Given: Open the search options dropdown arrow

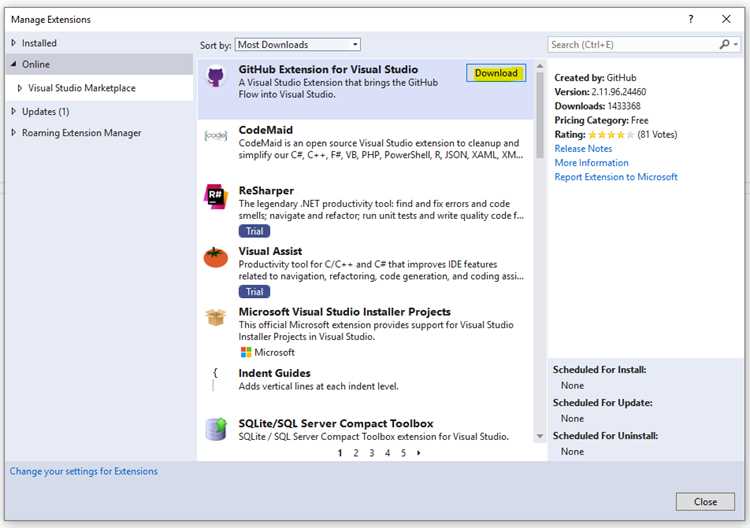Looking at the screenshot, I should [736, 44].
